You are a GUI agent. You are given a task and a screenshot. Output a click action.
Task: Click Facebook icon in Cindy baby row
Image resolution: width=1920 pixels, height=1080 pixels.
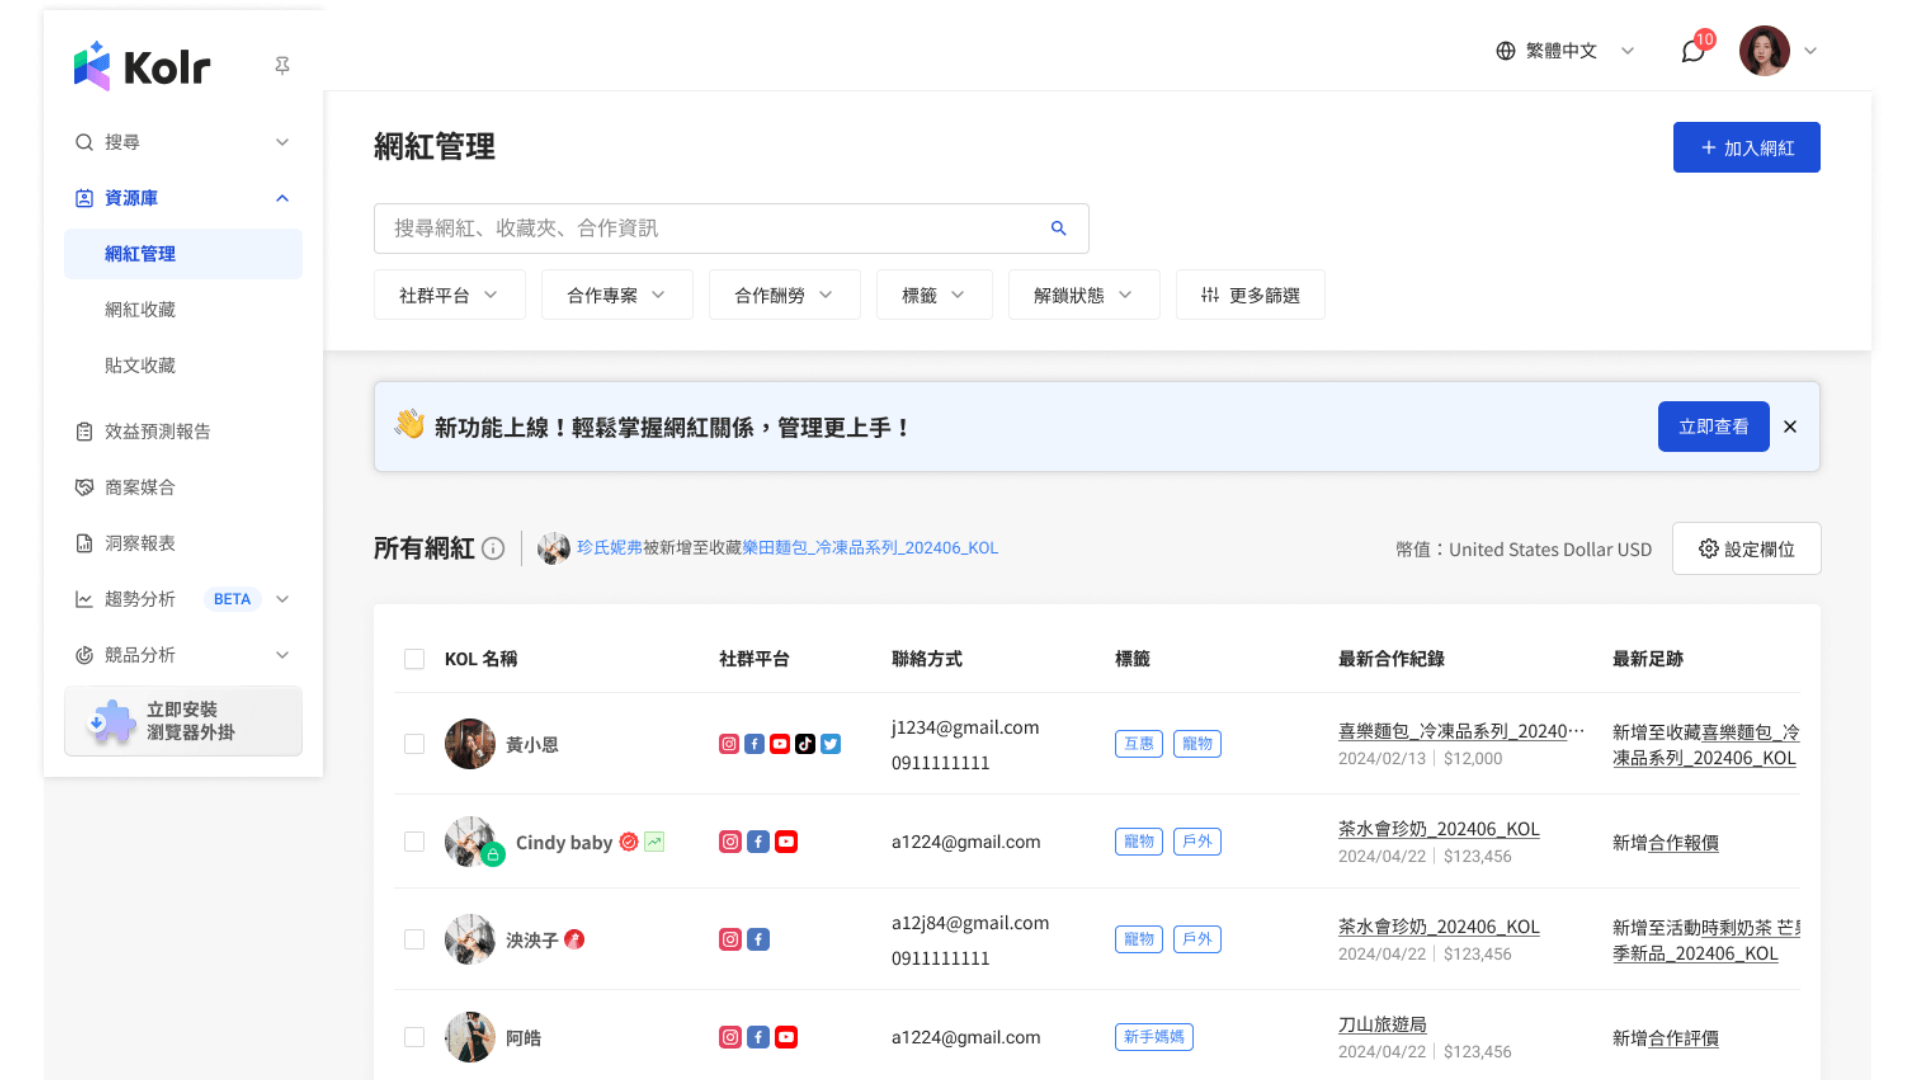pos(758,842)
